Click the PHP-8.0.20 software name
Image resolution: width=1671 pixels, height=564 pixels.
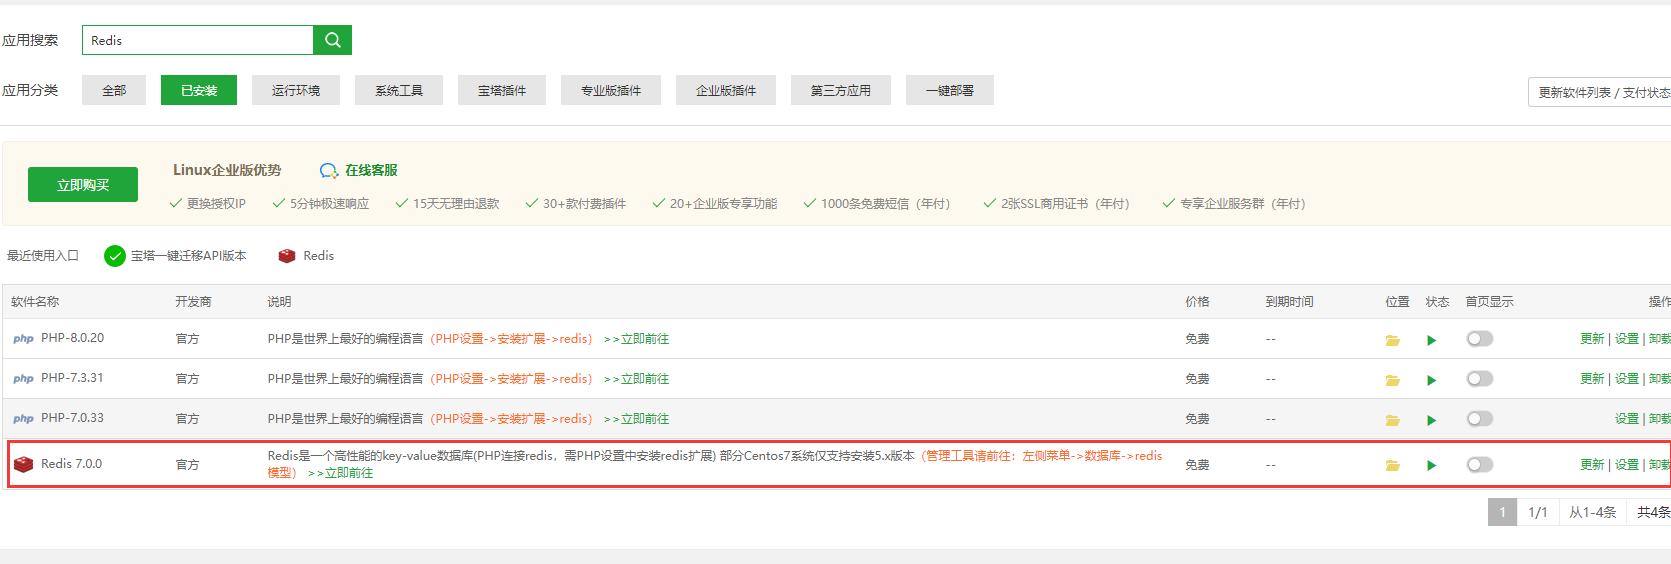72,338
